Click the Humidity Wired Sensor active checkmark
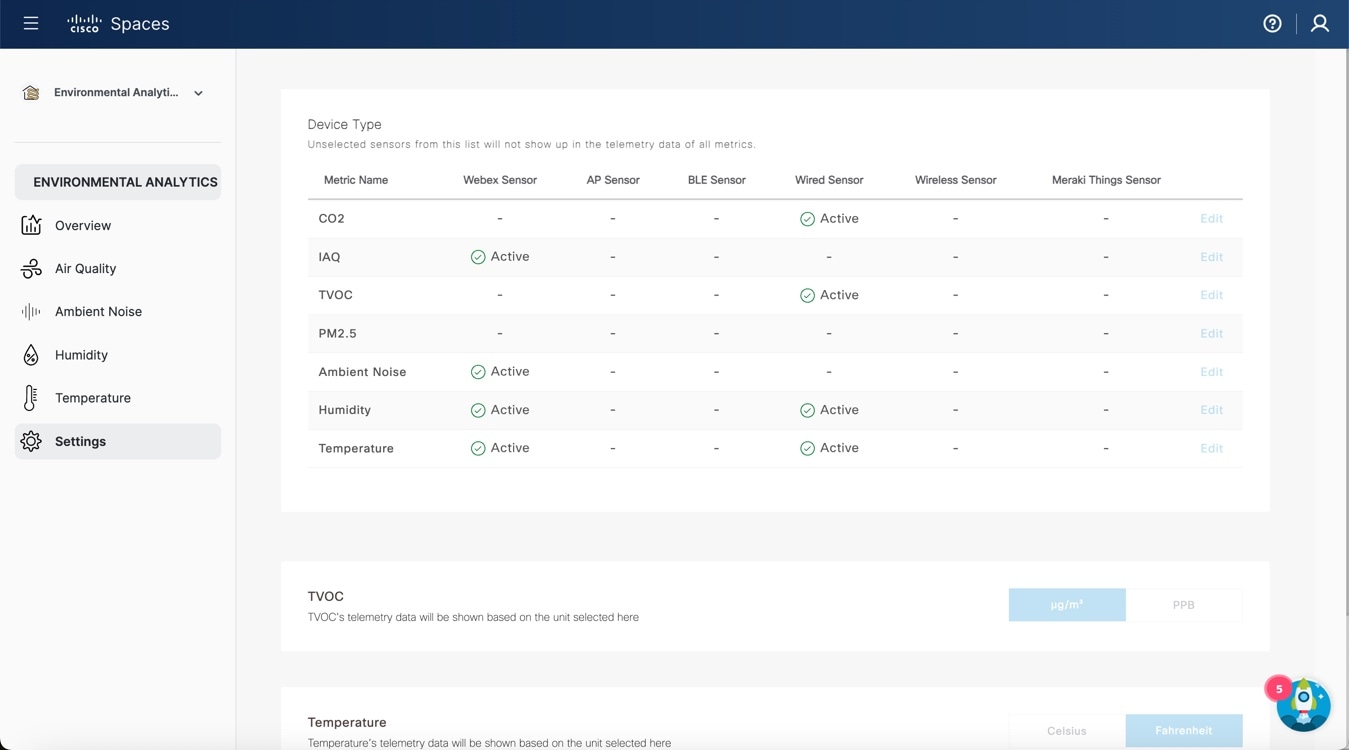The image size is (1349, 750). point(807,410)
